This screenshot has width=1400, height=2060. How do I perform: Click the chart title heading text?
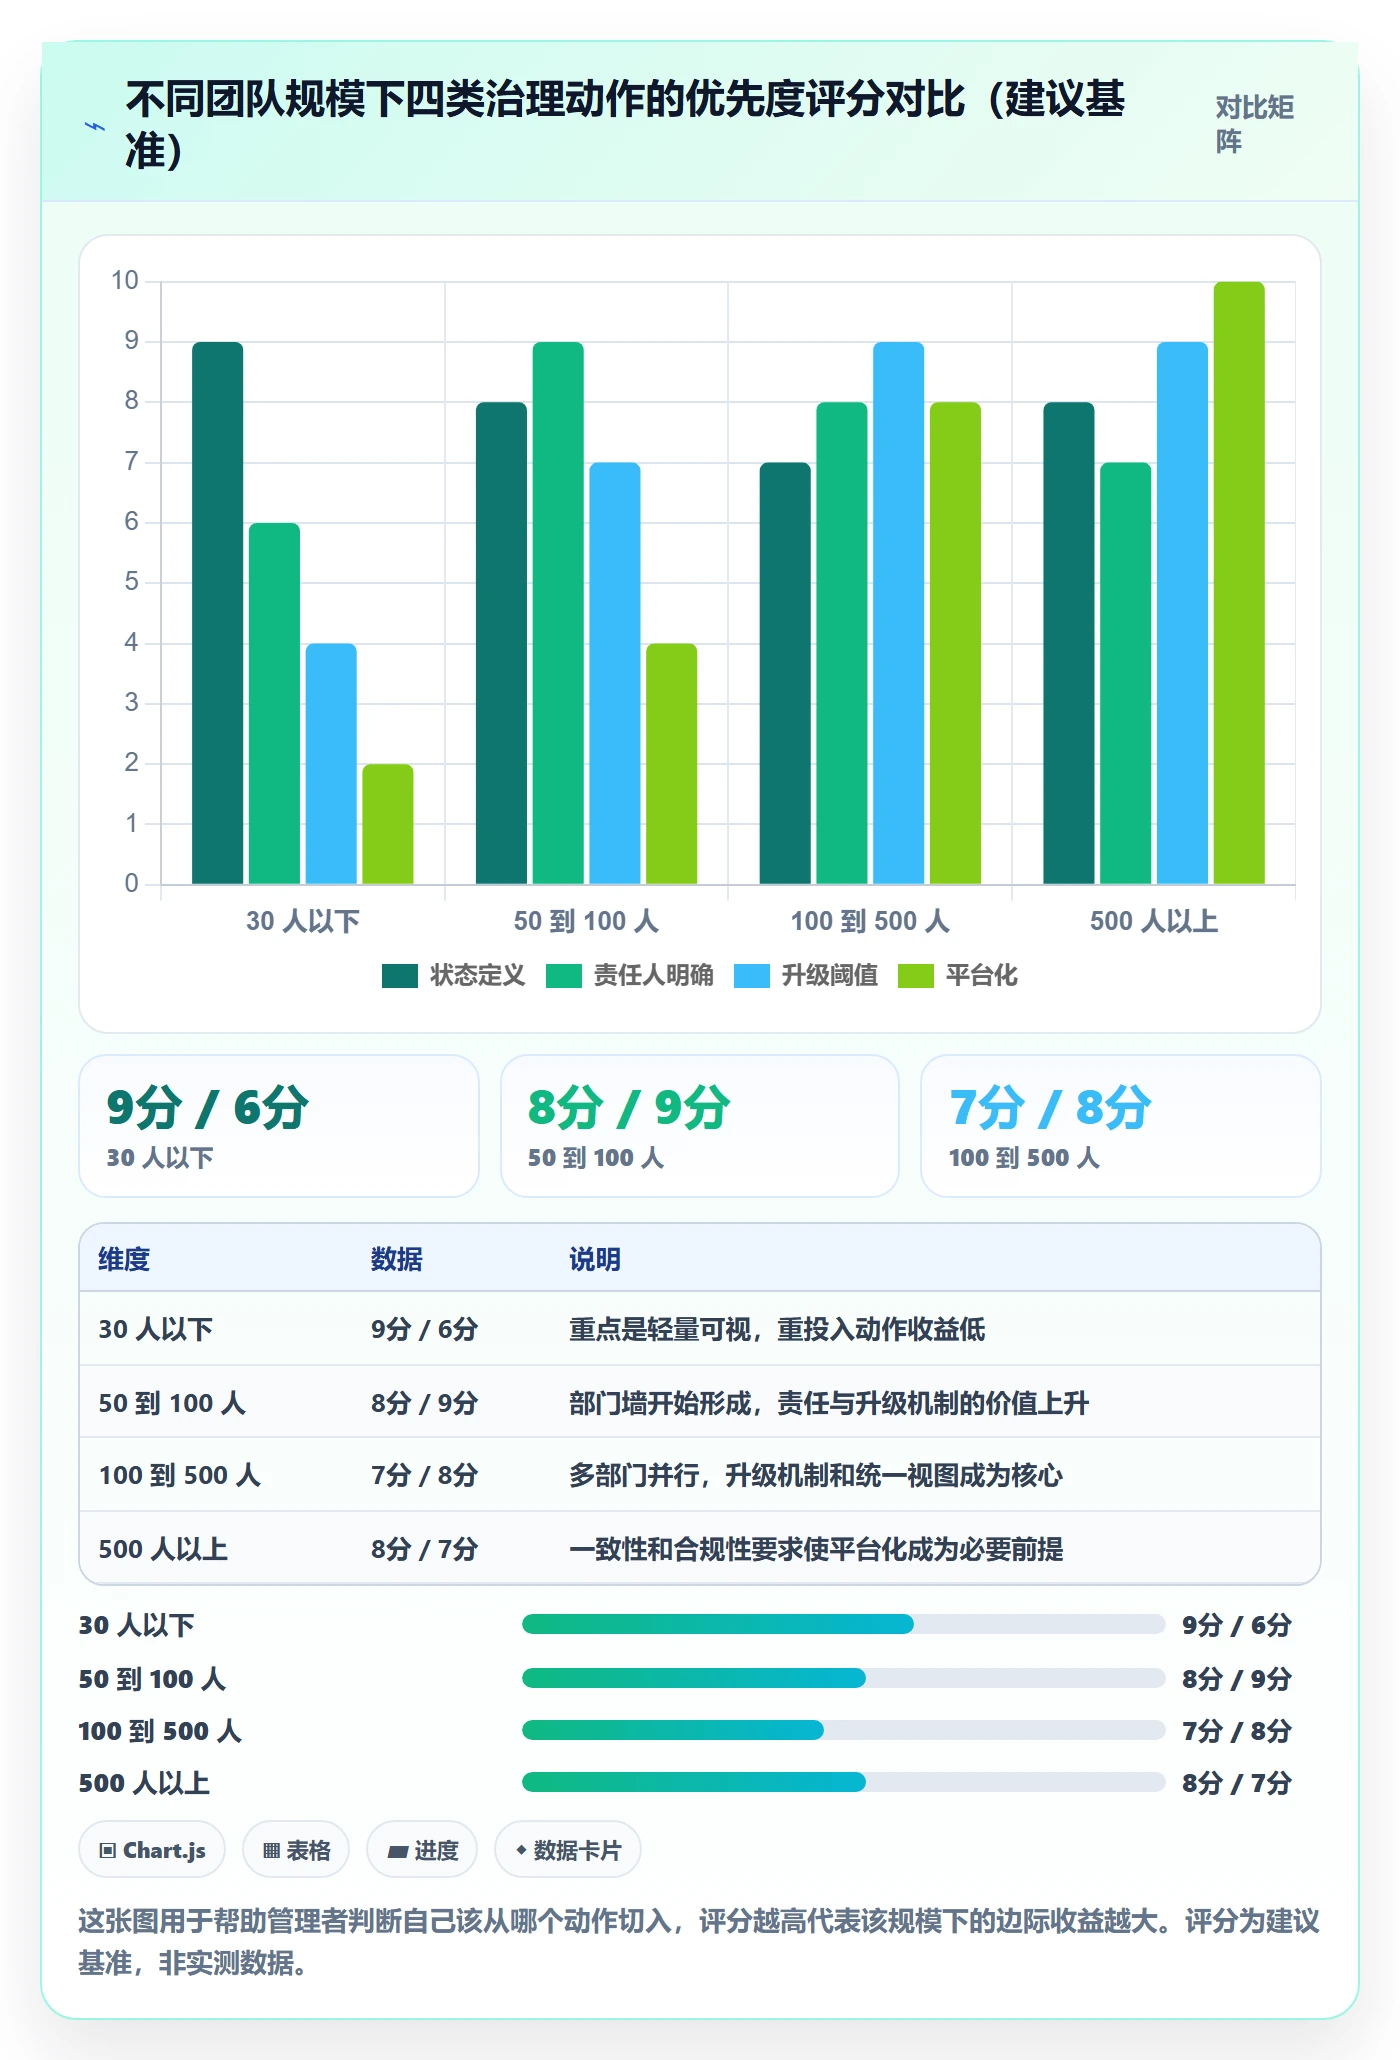[626, 124]
